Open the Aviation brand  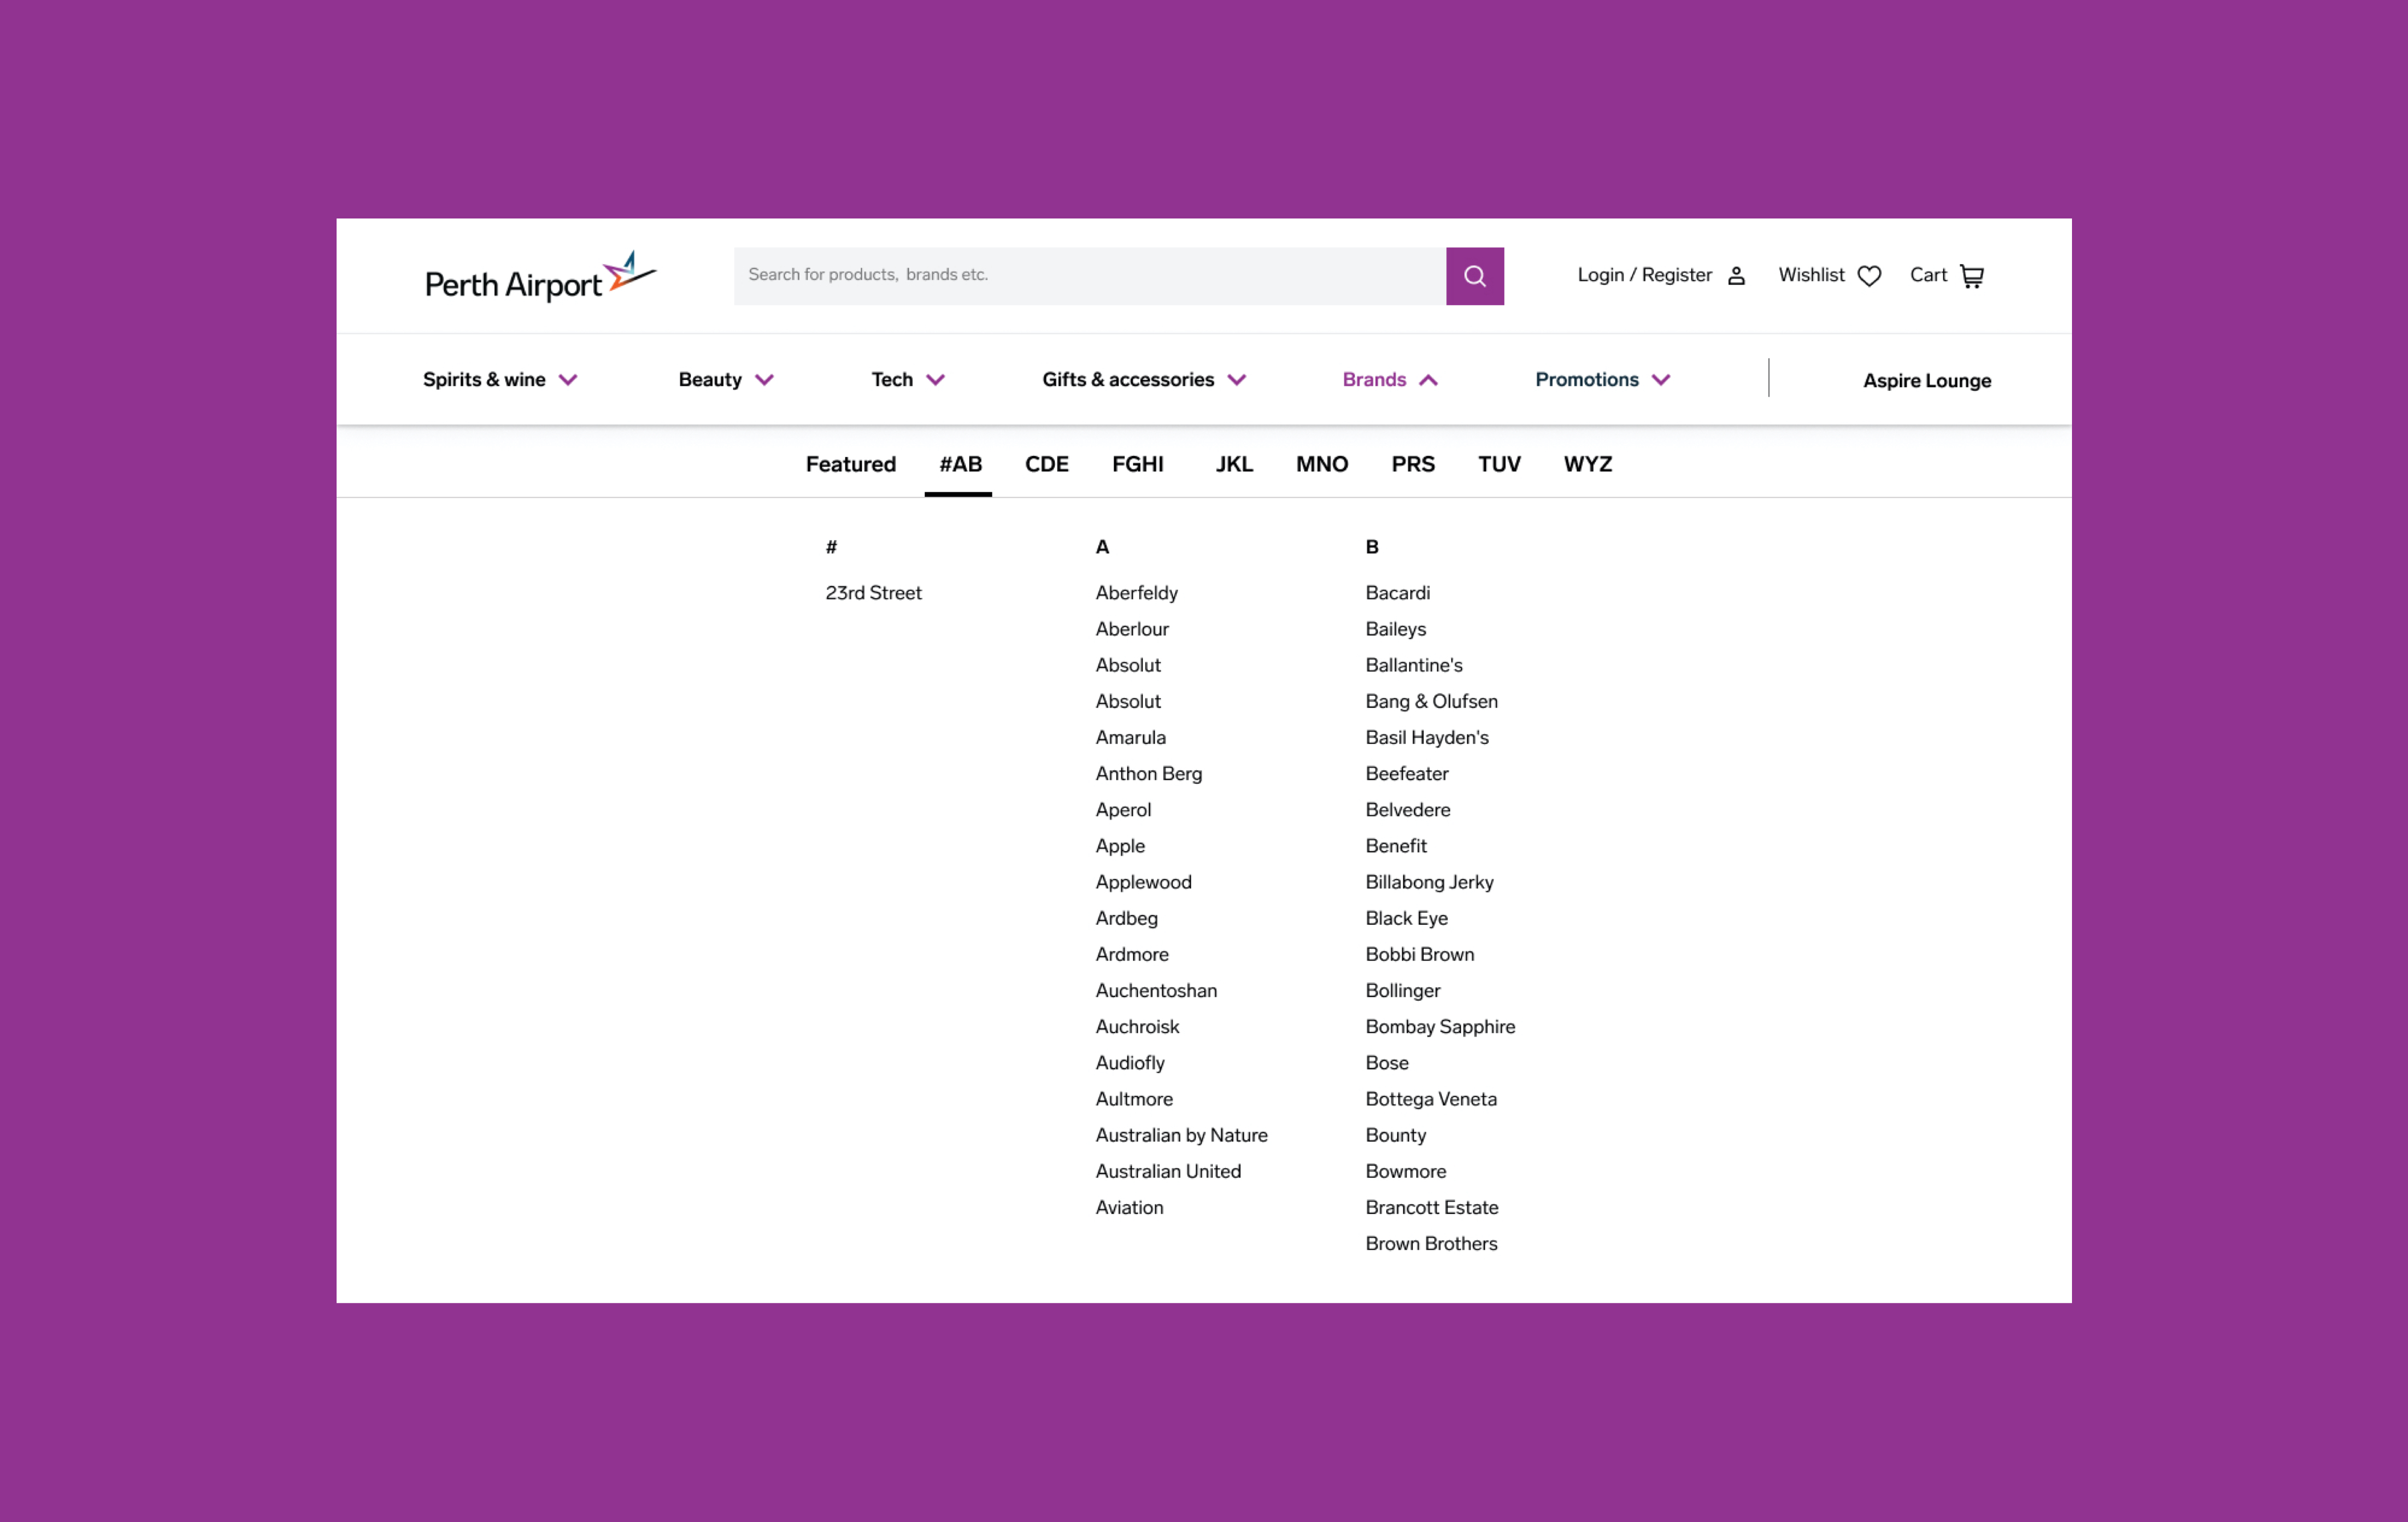tap(1129, 1207)
